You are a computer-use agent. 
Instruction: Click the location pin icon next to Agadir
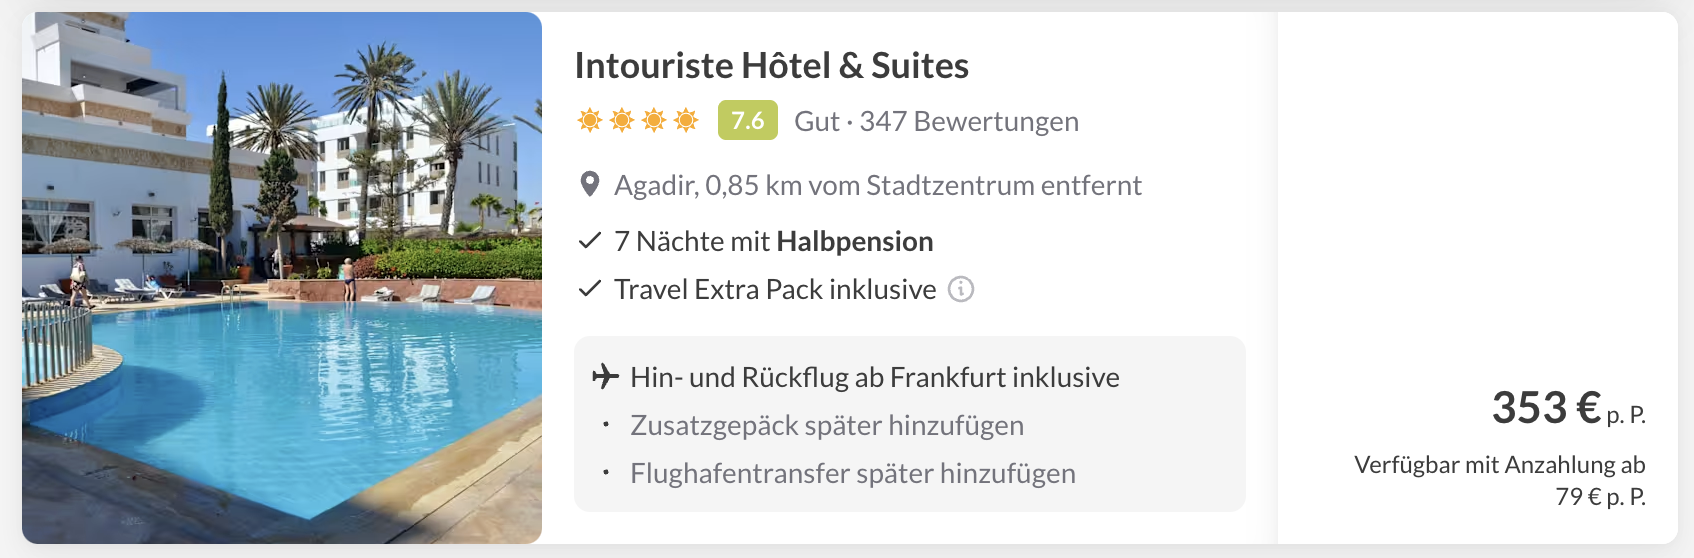click(x=590, y=185)
